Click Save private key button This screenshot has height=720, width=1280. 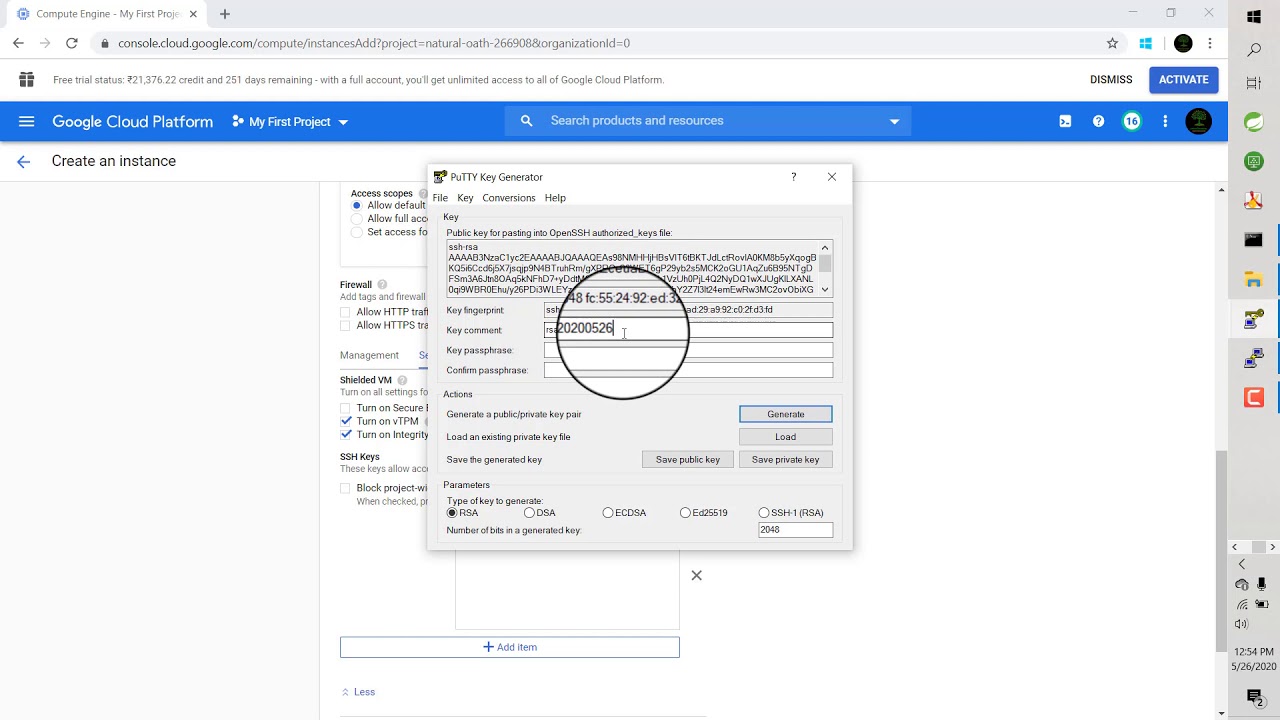click(x=785, y=460)
